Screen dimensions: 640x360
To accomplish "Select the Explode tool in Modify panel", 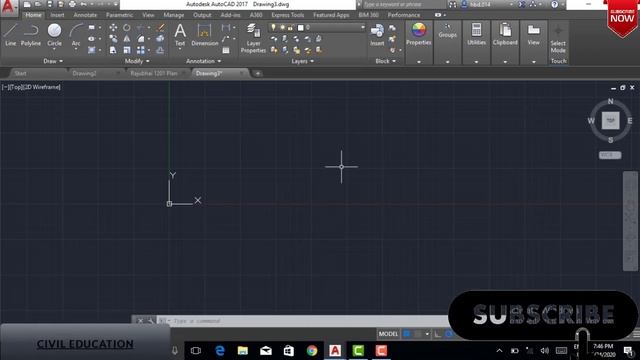I will pyautogui.click(x=160, y=39).
